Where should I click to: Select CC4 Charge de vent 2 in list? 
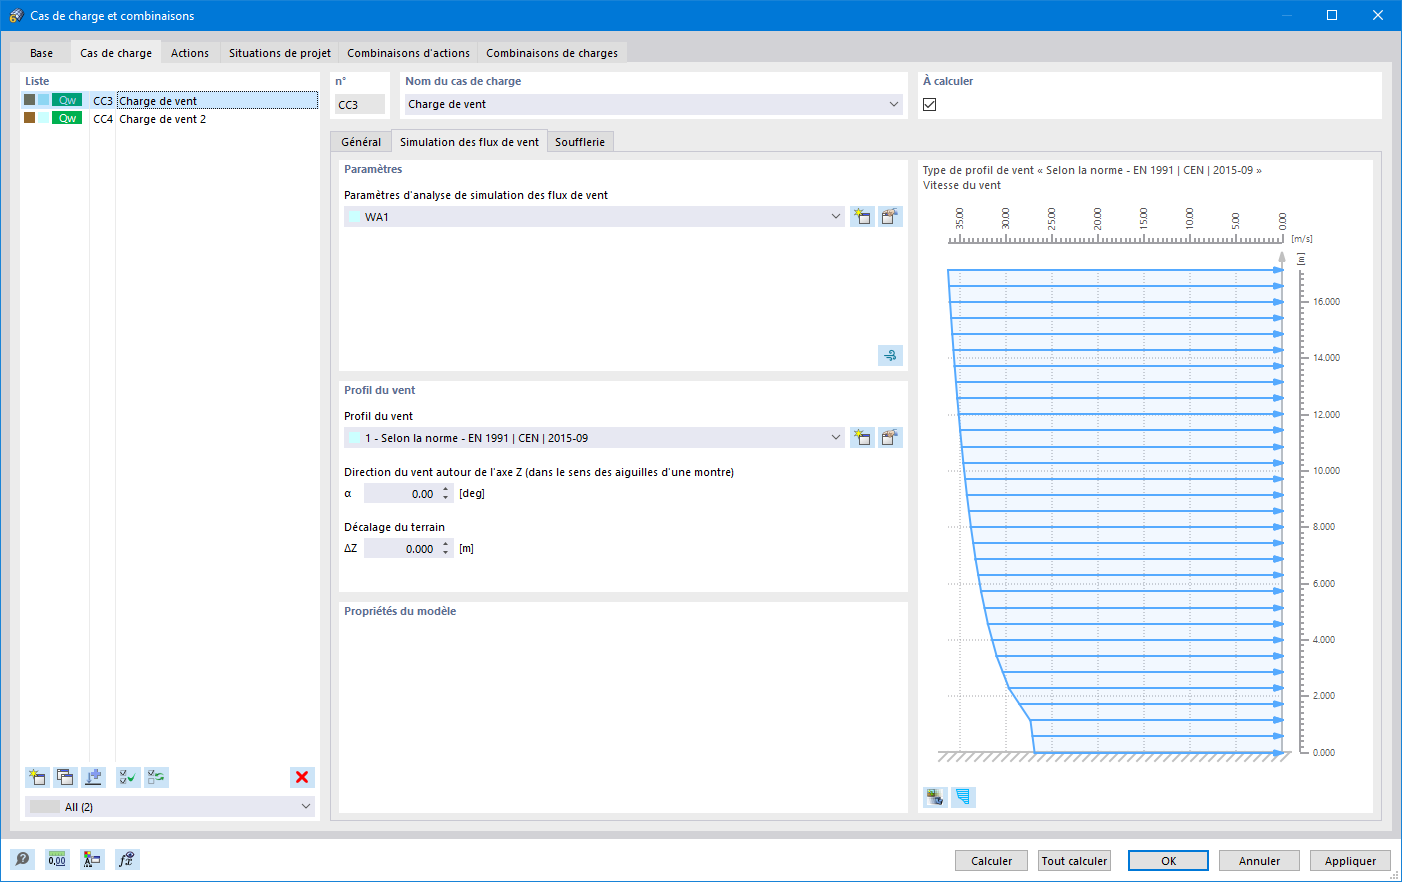(170, 118)
